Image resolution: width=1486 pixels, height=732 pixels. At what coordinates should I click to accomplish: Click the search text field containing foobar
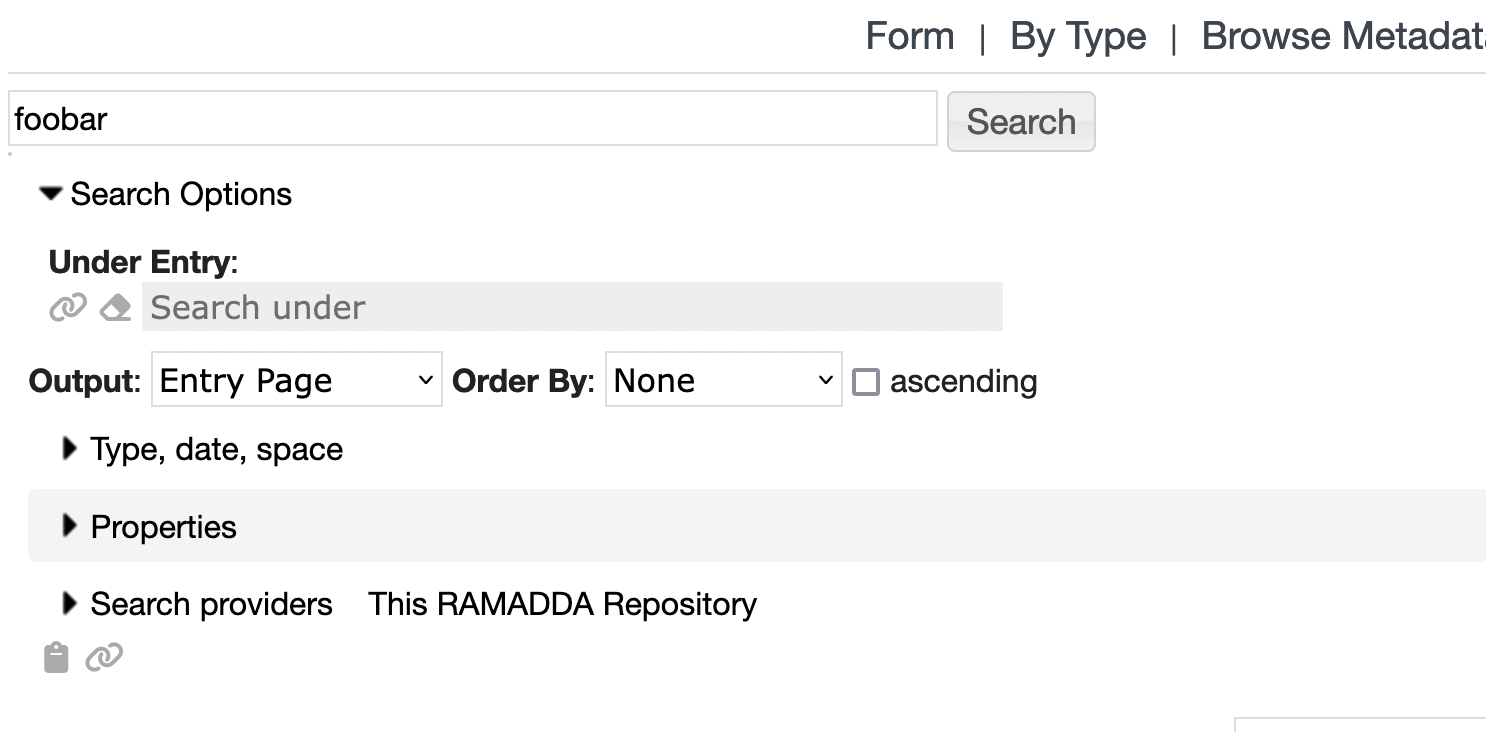pyautogui.click(x=472, y=120)
